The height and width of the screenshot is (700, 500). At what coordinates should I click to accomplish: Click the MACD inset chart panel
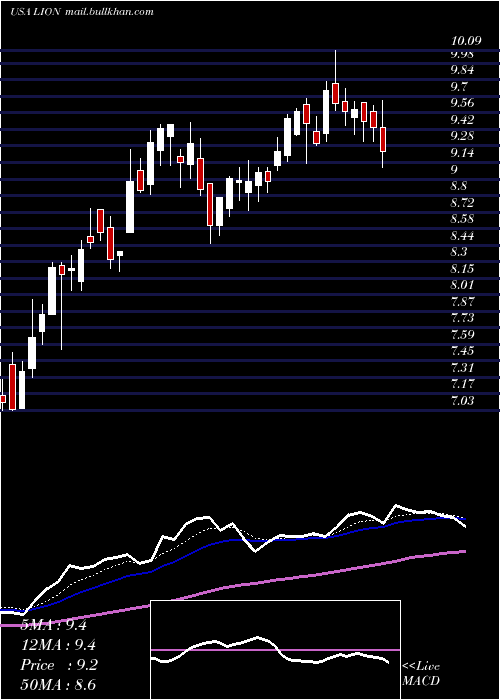pos(275,650)
